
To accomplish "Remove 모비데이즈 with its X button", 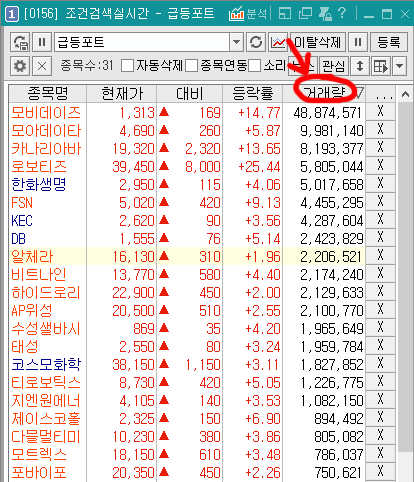I will pos(380,111).
